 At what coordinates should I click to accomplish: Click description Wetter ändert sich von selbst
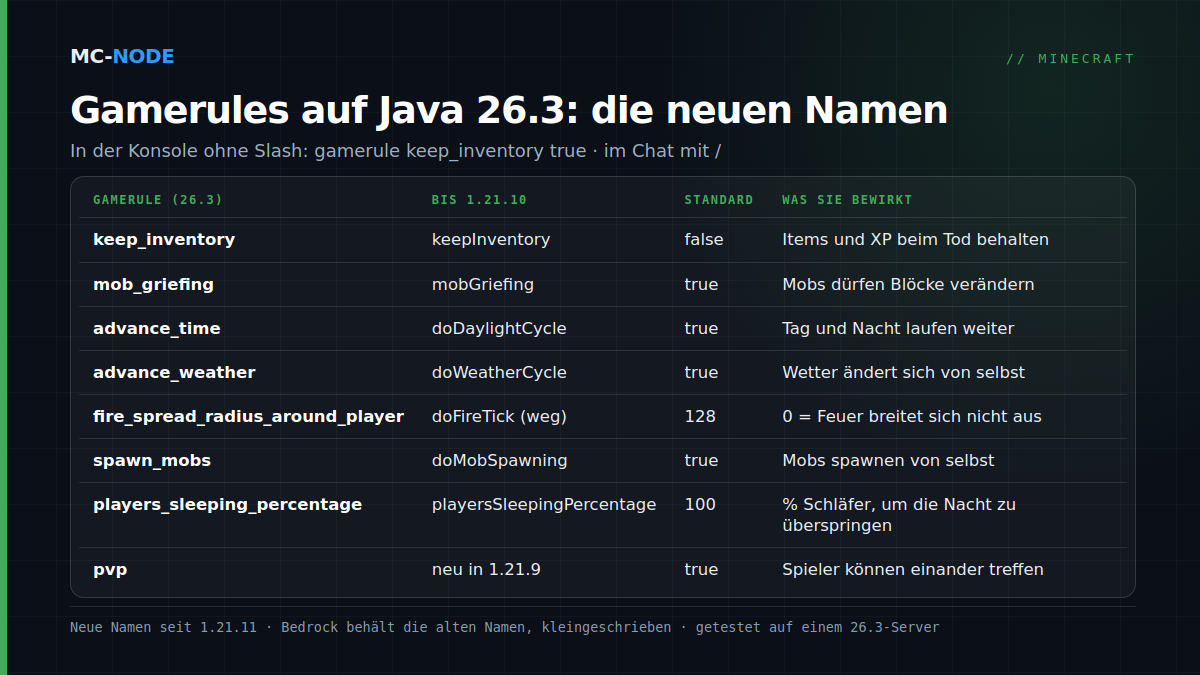903,372
